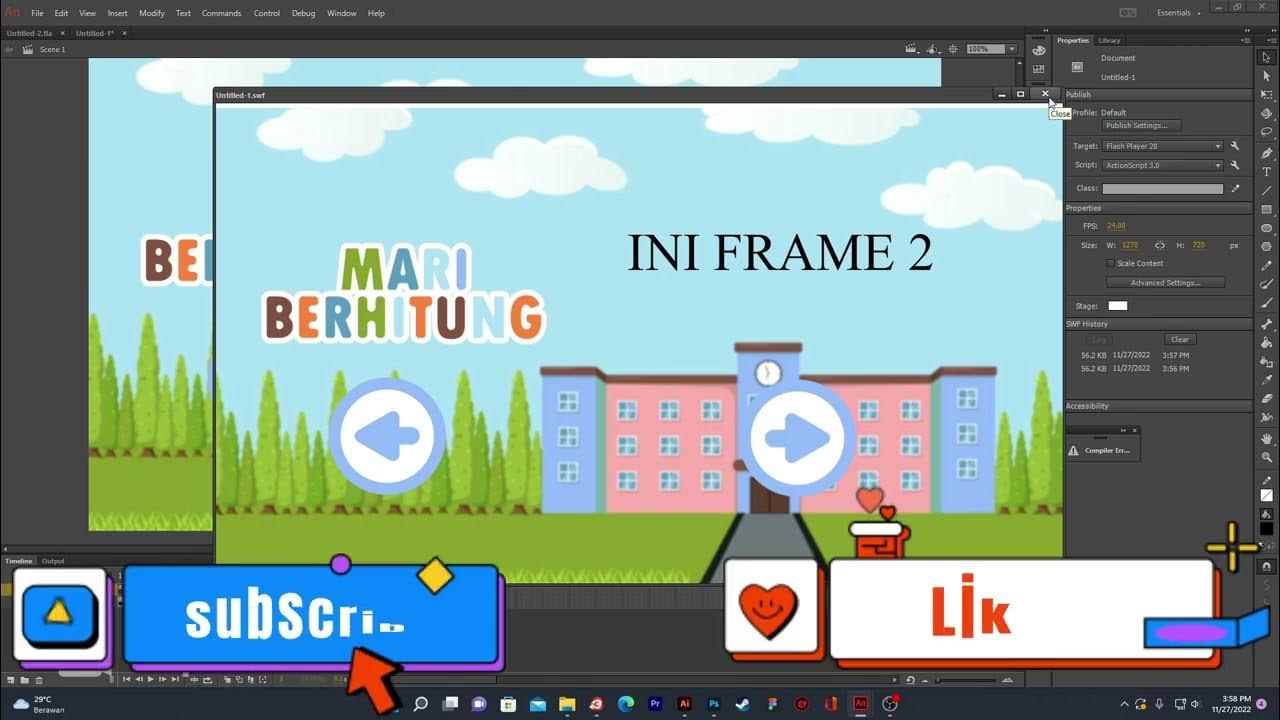The height and width of the screenshot is (720, 1280).
Task: Open Photoshop from the taskbar
Action: [x=714, y=704]
